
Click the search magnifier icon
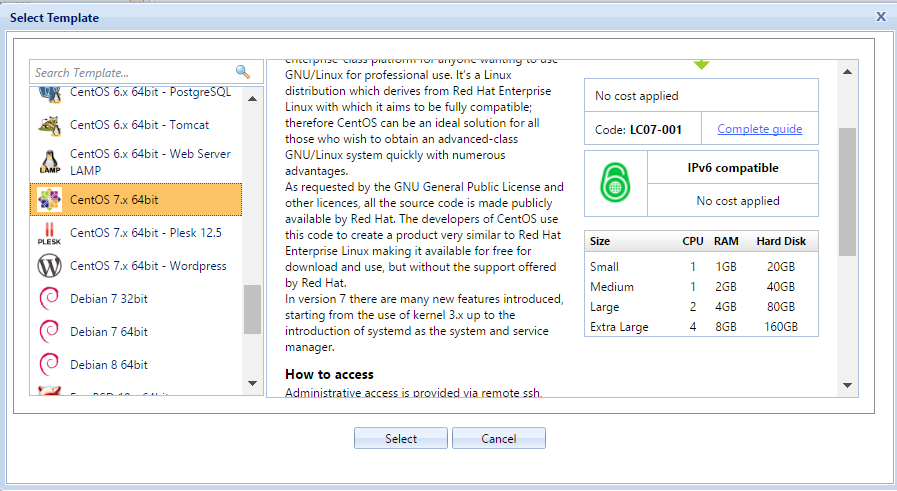point(243,72)
